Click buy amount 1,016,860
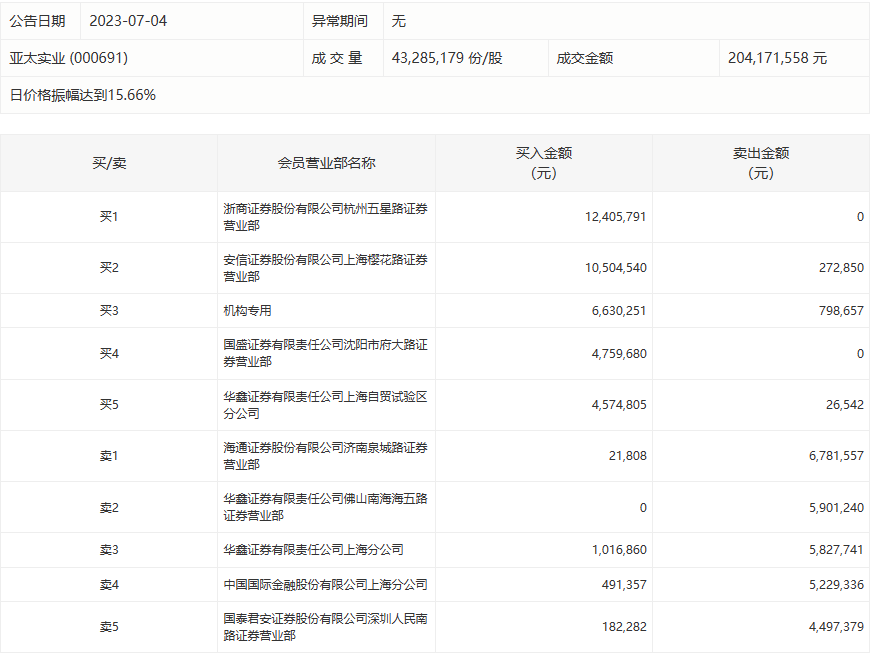The image size is (872, 655). 618,550
